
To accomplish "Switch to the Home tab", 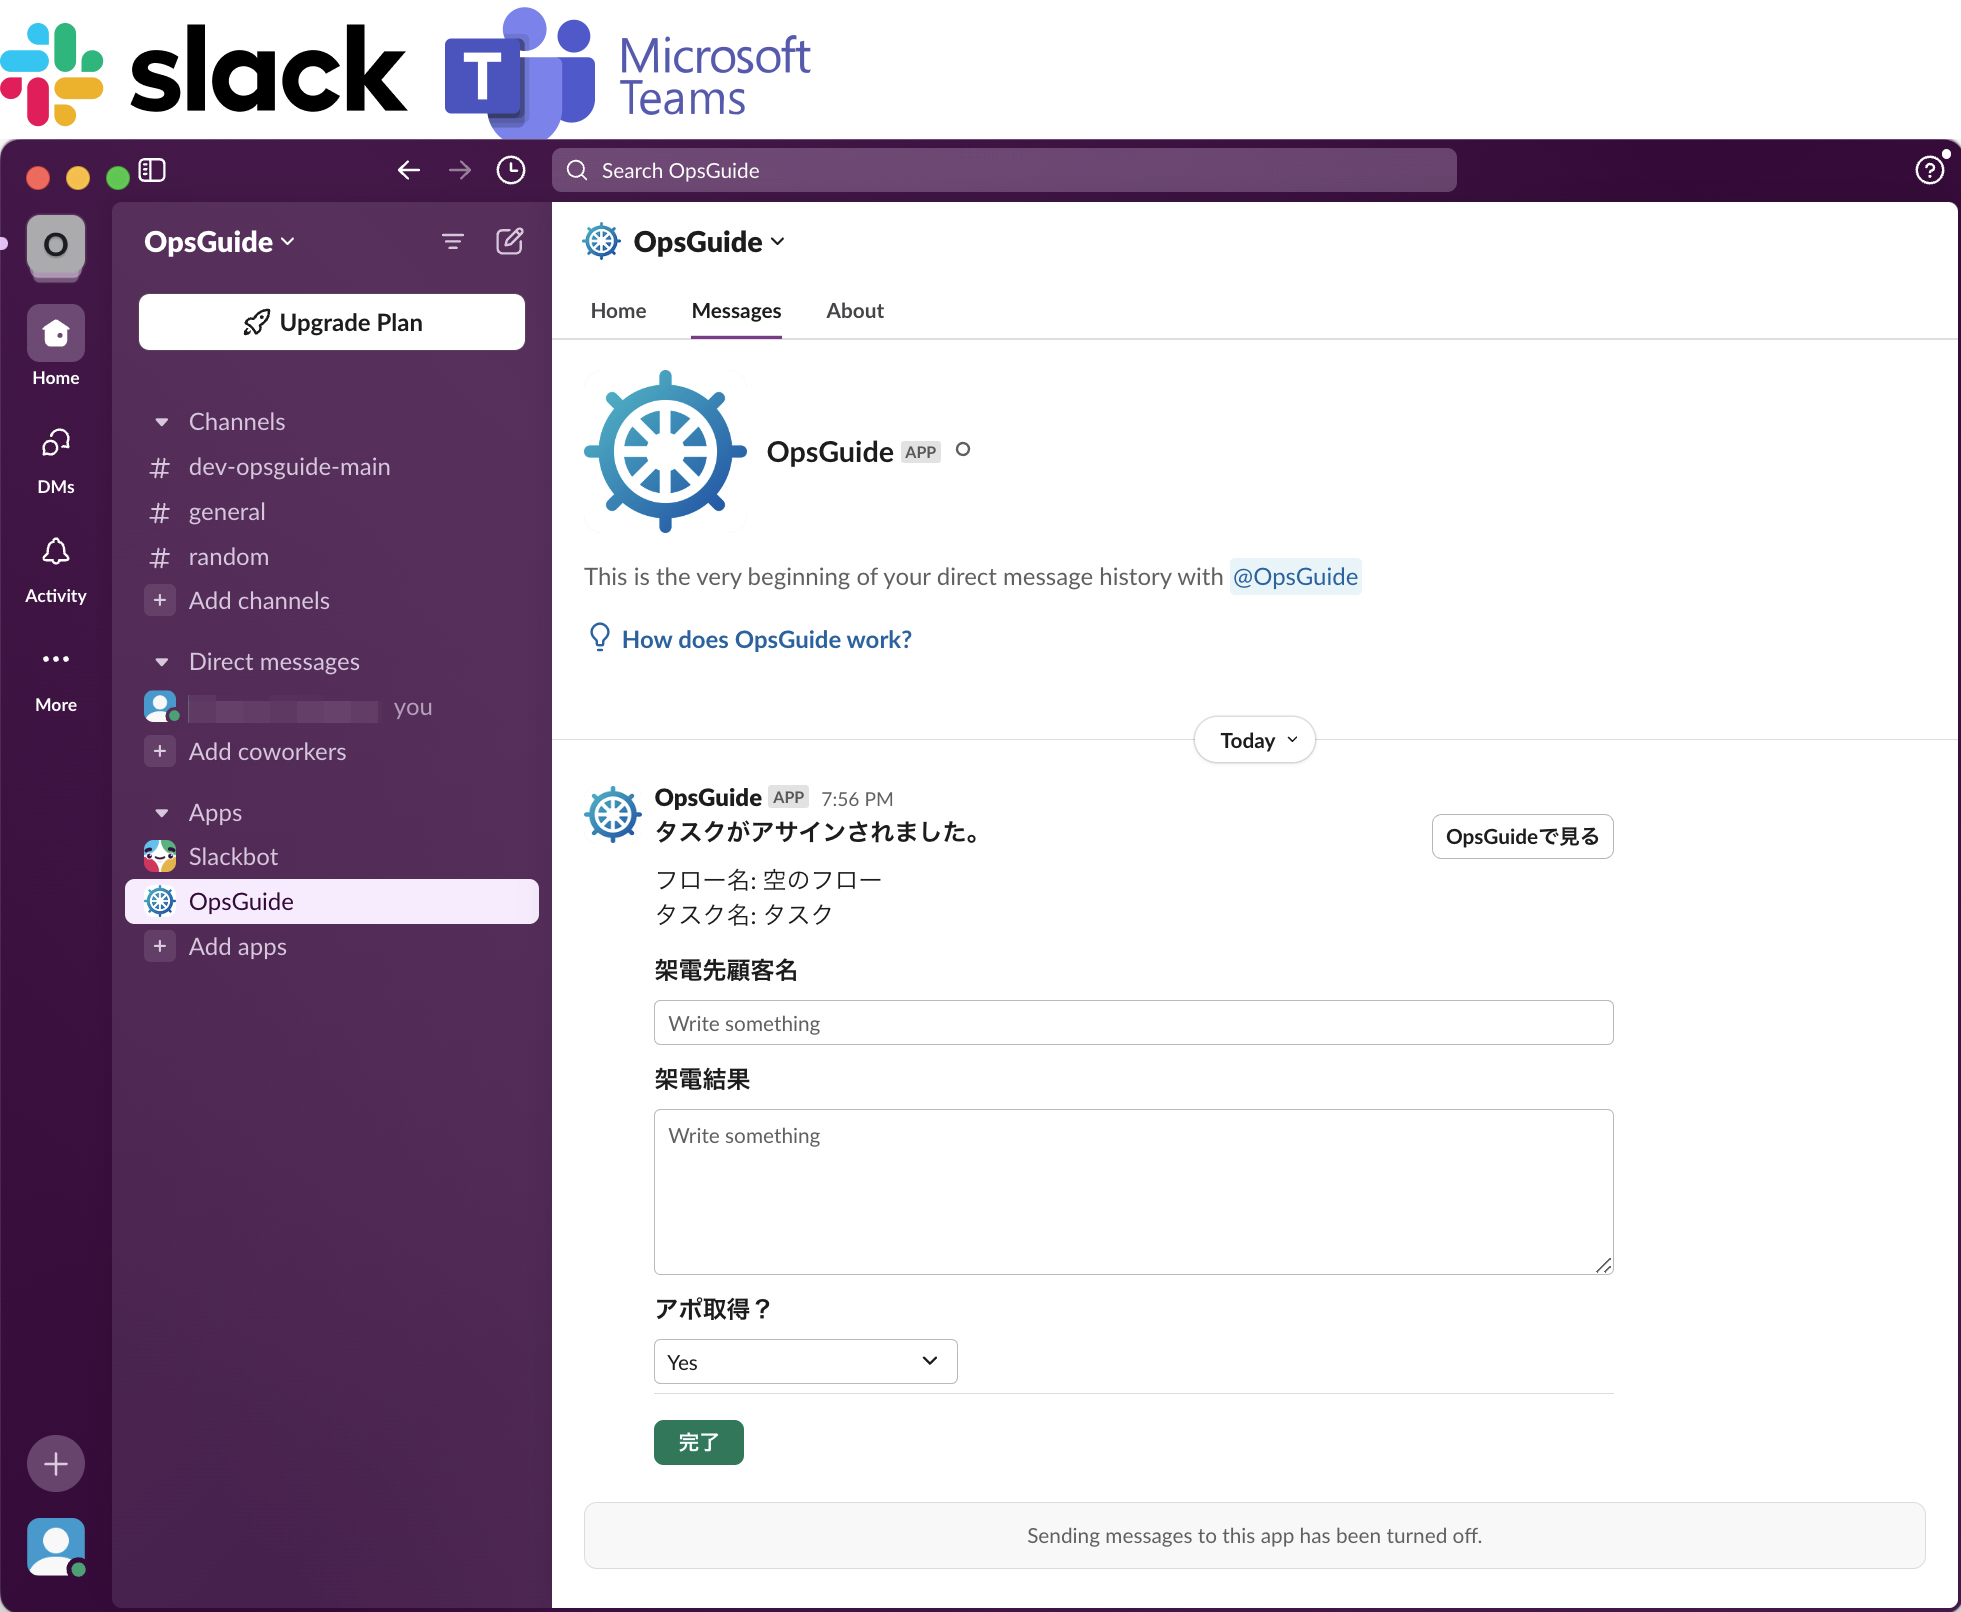I will 618,310.
